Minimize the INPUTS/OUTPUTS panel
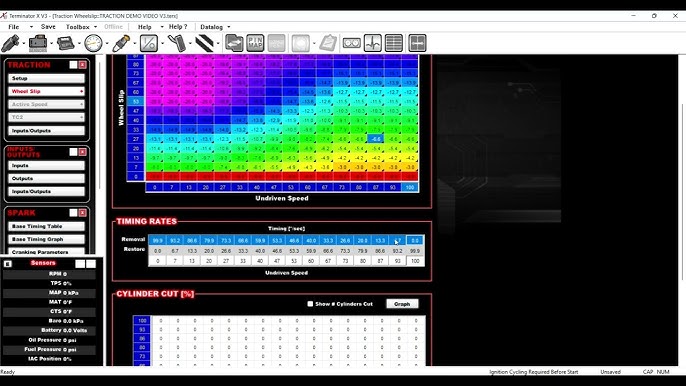The width and height of the screenshot is (686, 386). pos(74,152)
